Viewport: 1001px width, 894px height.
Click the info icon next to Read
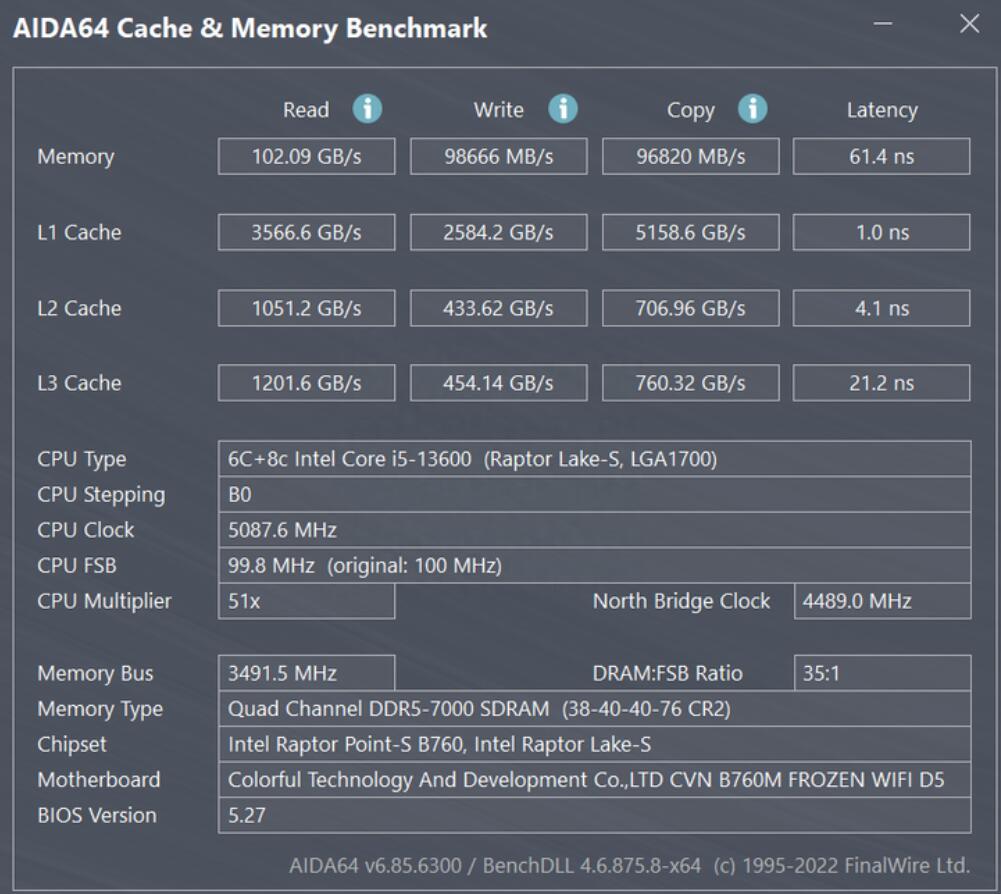coord(366,110)
